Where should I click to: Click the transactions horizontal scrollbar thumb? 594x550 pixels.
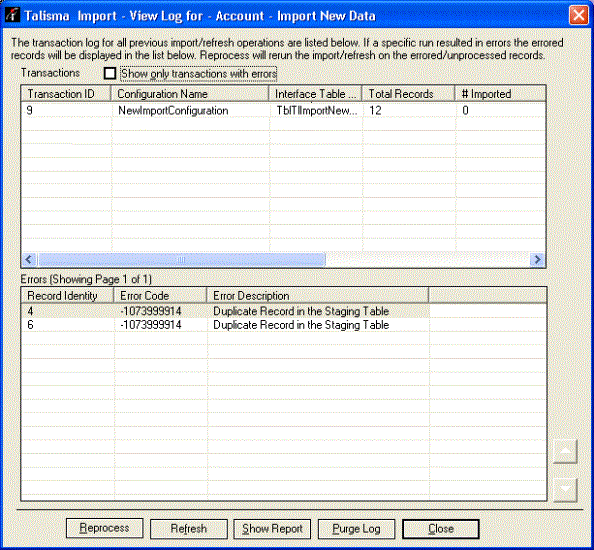pos(181,259)
